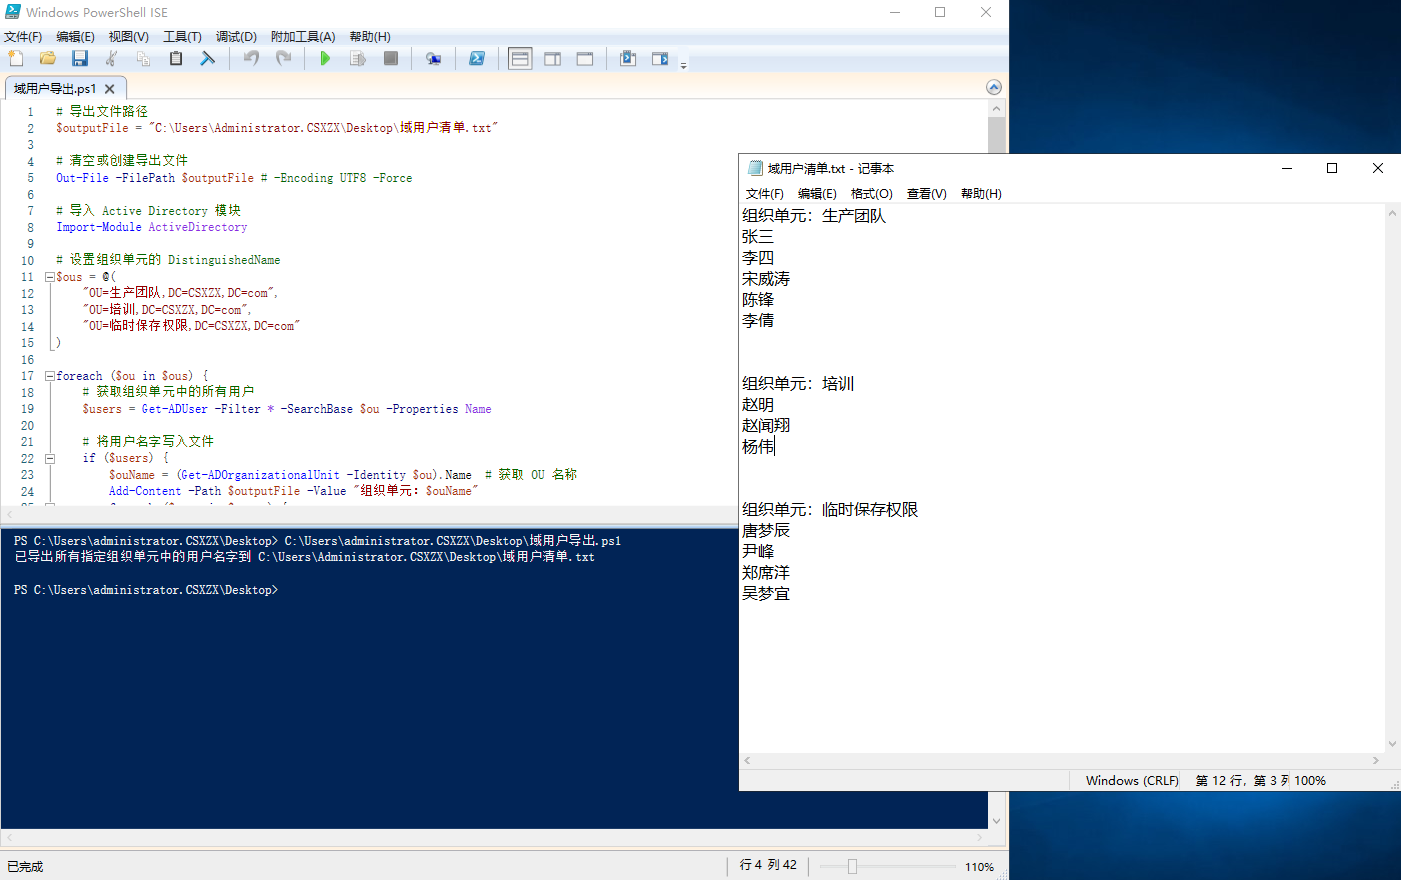Open Notepad 编辑(E) menu
The image size is (1401, 880).
pos(817,194)
